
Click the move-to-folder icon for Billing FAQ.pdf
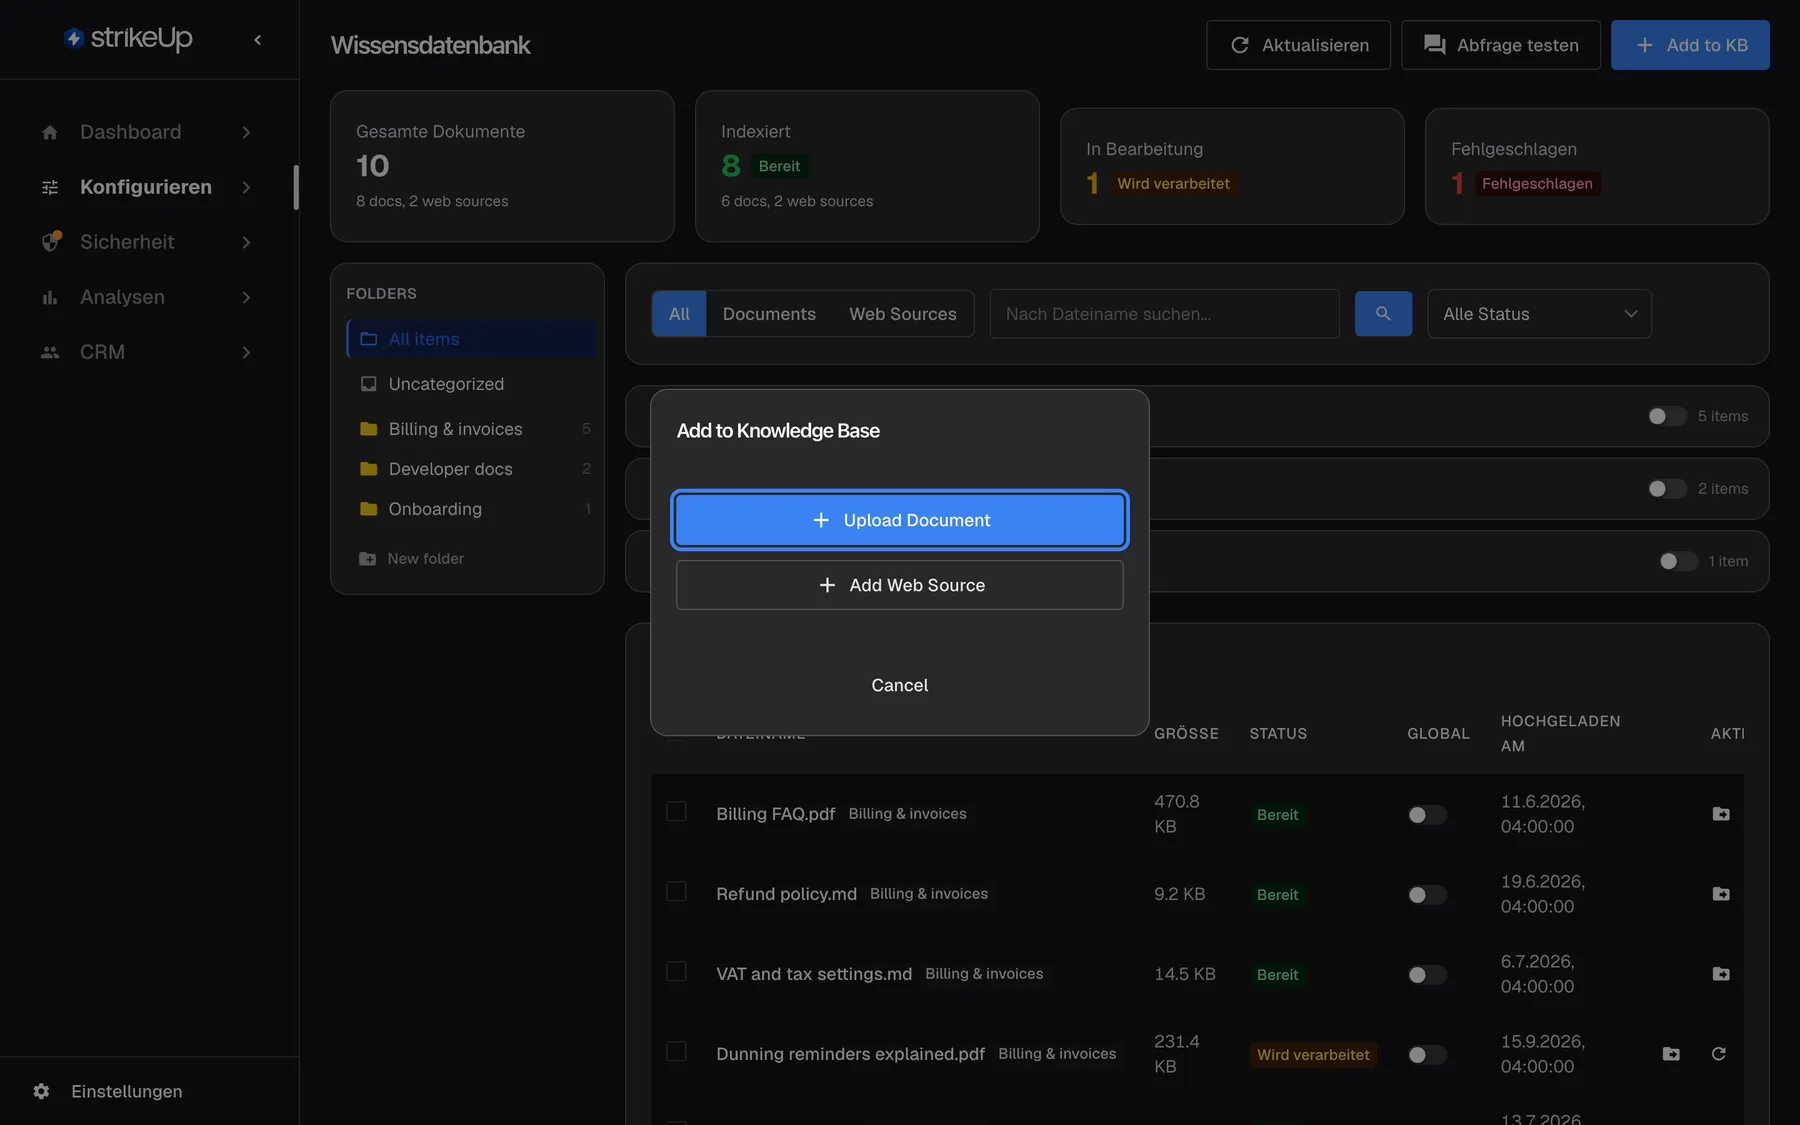click(x=1721, y=814)
